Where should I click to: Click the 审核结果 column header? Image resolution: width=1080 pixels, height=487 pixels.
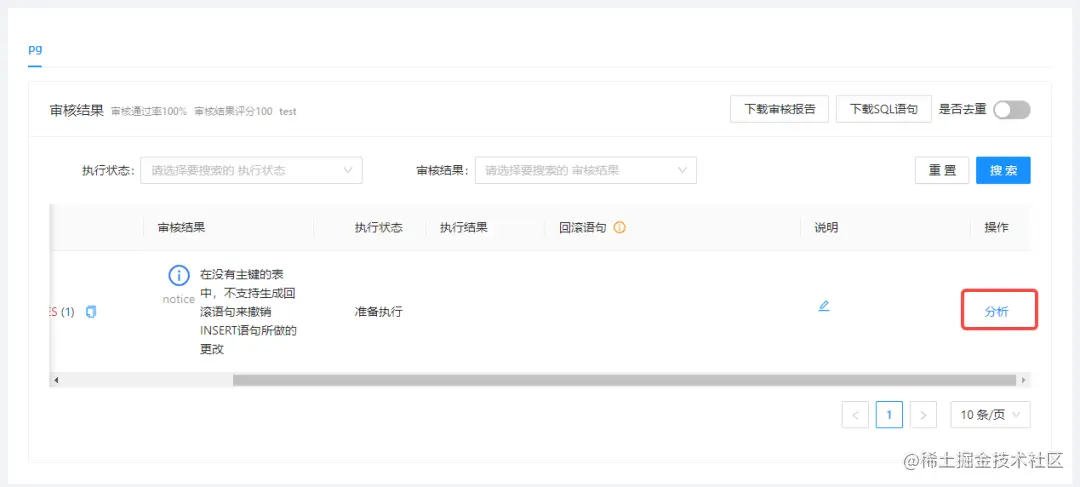[x=181, y=228]
